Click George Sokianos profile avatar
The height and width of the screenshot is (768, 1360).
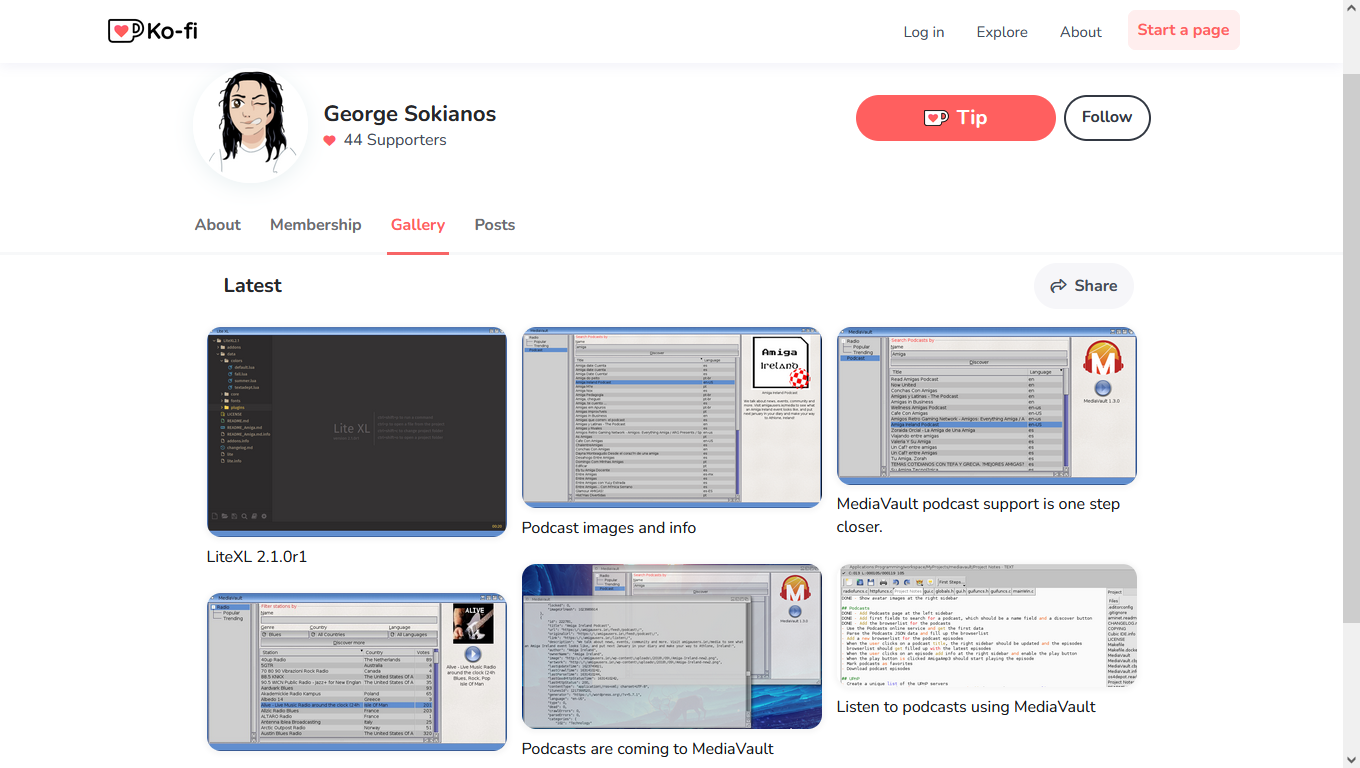pyautogui.click(x=251, y=125)
